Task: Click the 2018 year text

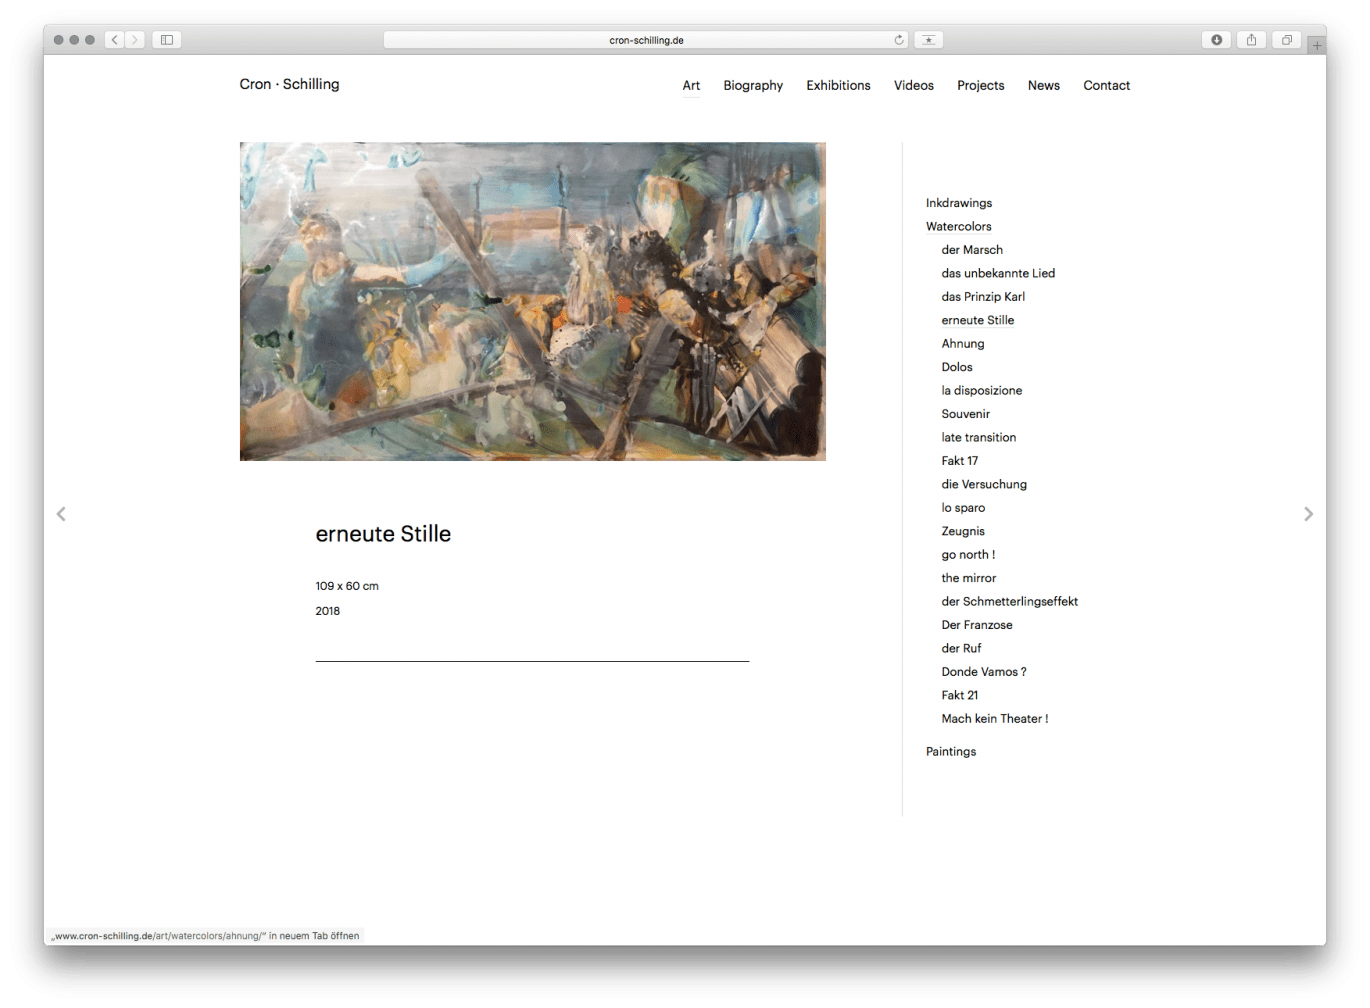Action: [x=327, y=611]
